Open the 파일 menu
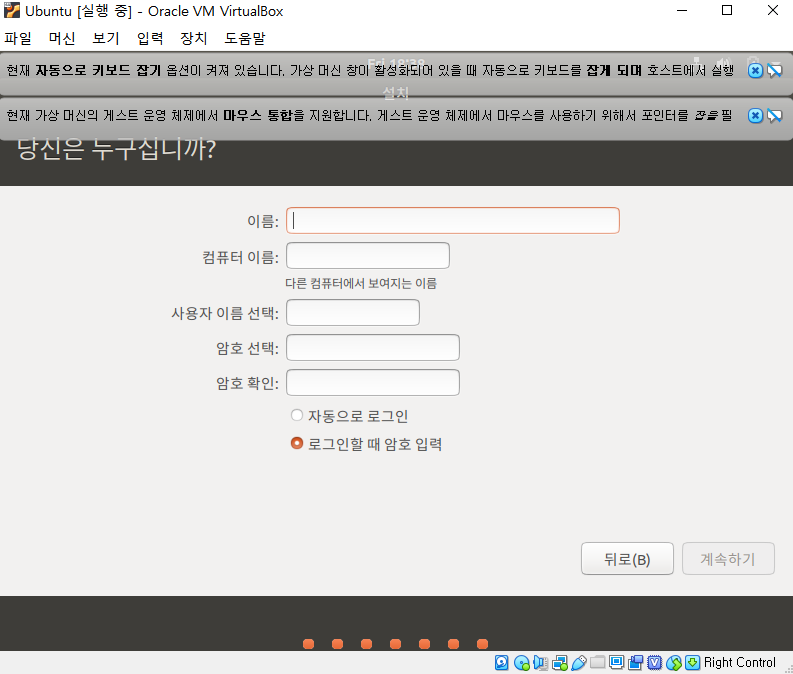 coord(18,38)
